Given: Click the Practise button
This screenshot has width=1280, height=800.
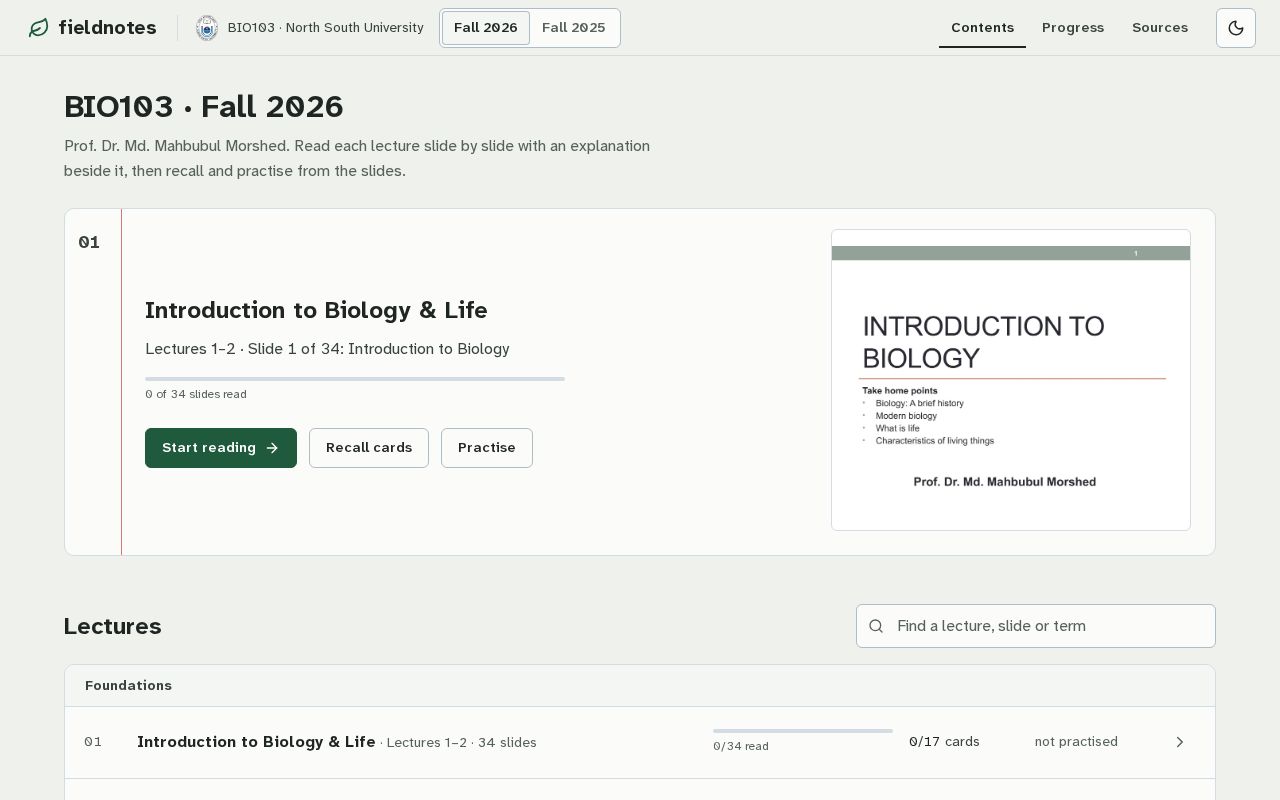Looking at the screenshot, I should click(487, 448).
